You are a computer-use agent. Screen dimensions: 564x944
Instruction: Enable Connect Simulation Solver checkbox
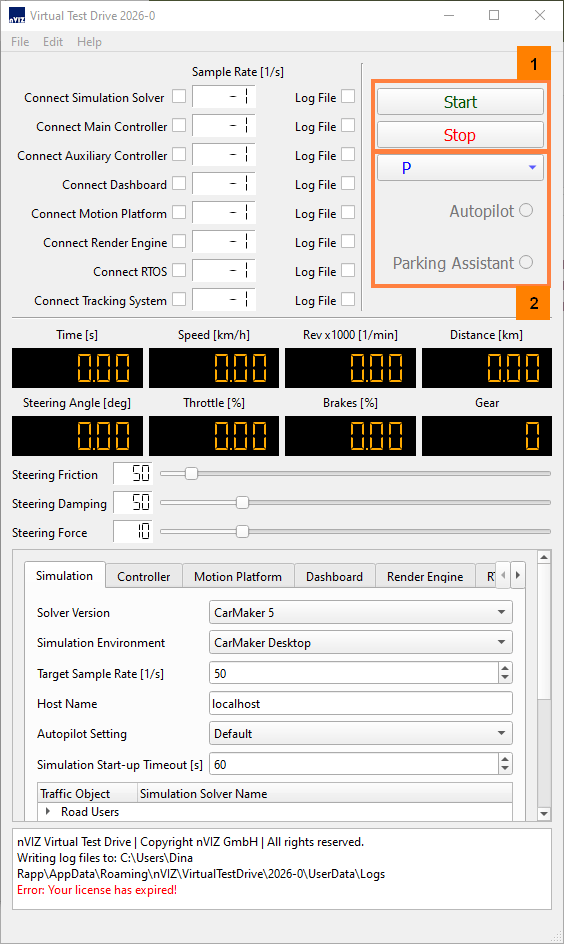click(179, 96)
